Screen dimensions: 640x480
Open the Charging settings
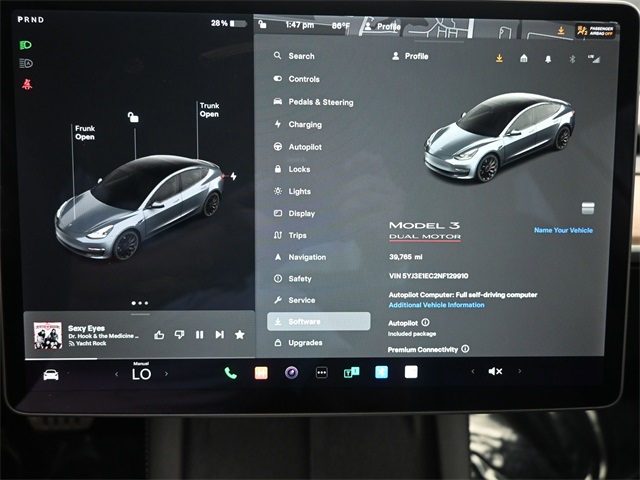pos(298,124)
